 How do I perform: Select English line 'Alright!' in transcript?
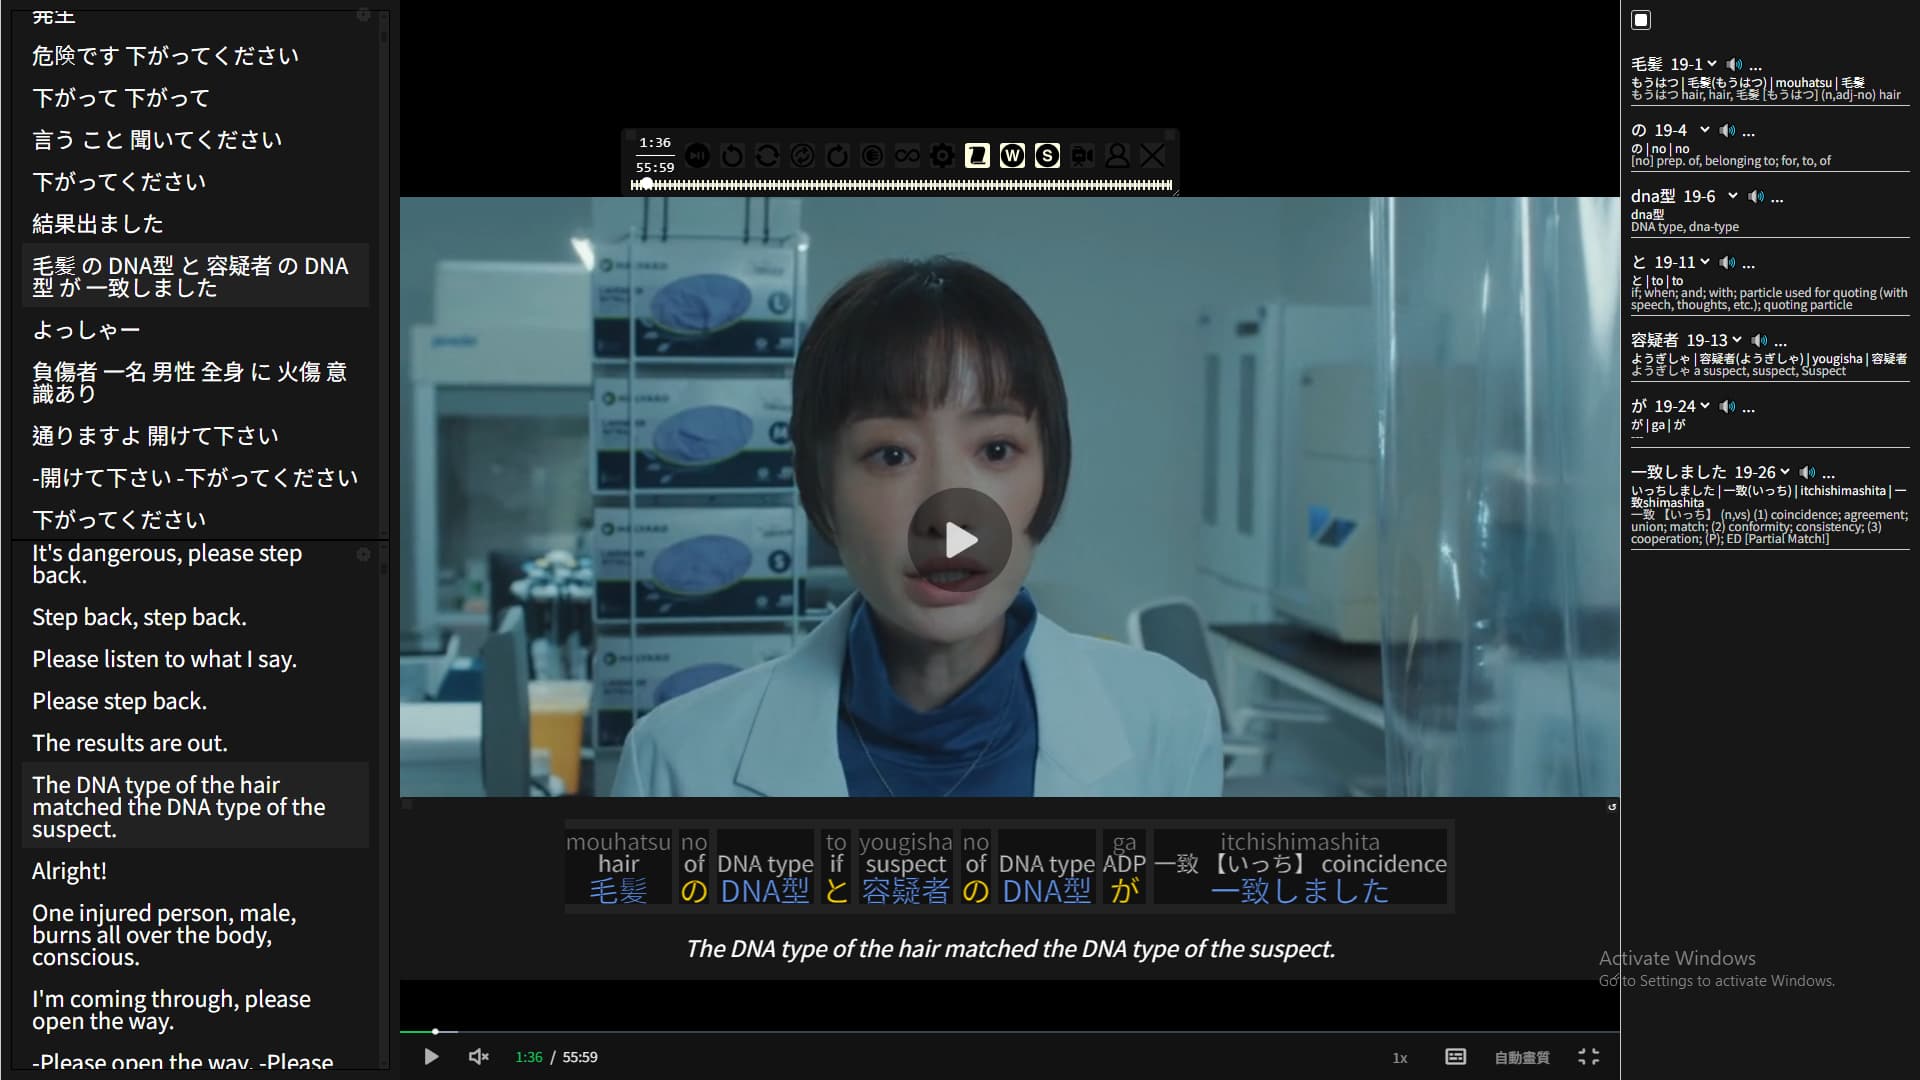click(69, 871)
